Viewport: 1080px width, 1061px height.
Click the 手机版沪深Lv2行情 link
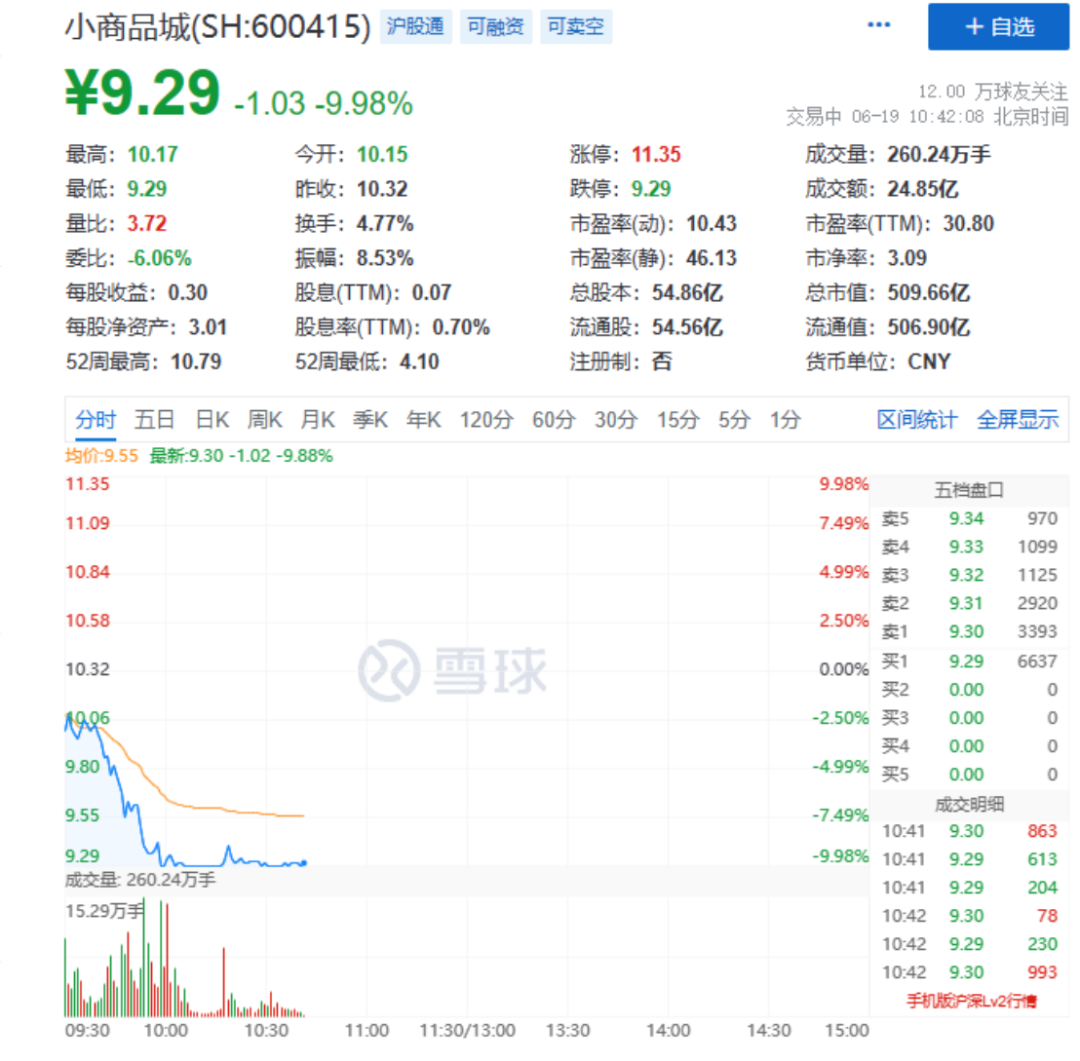click(x=970, y=1000)
